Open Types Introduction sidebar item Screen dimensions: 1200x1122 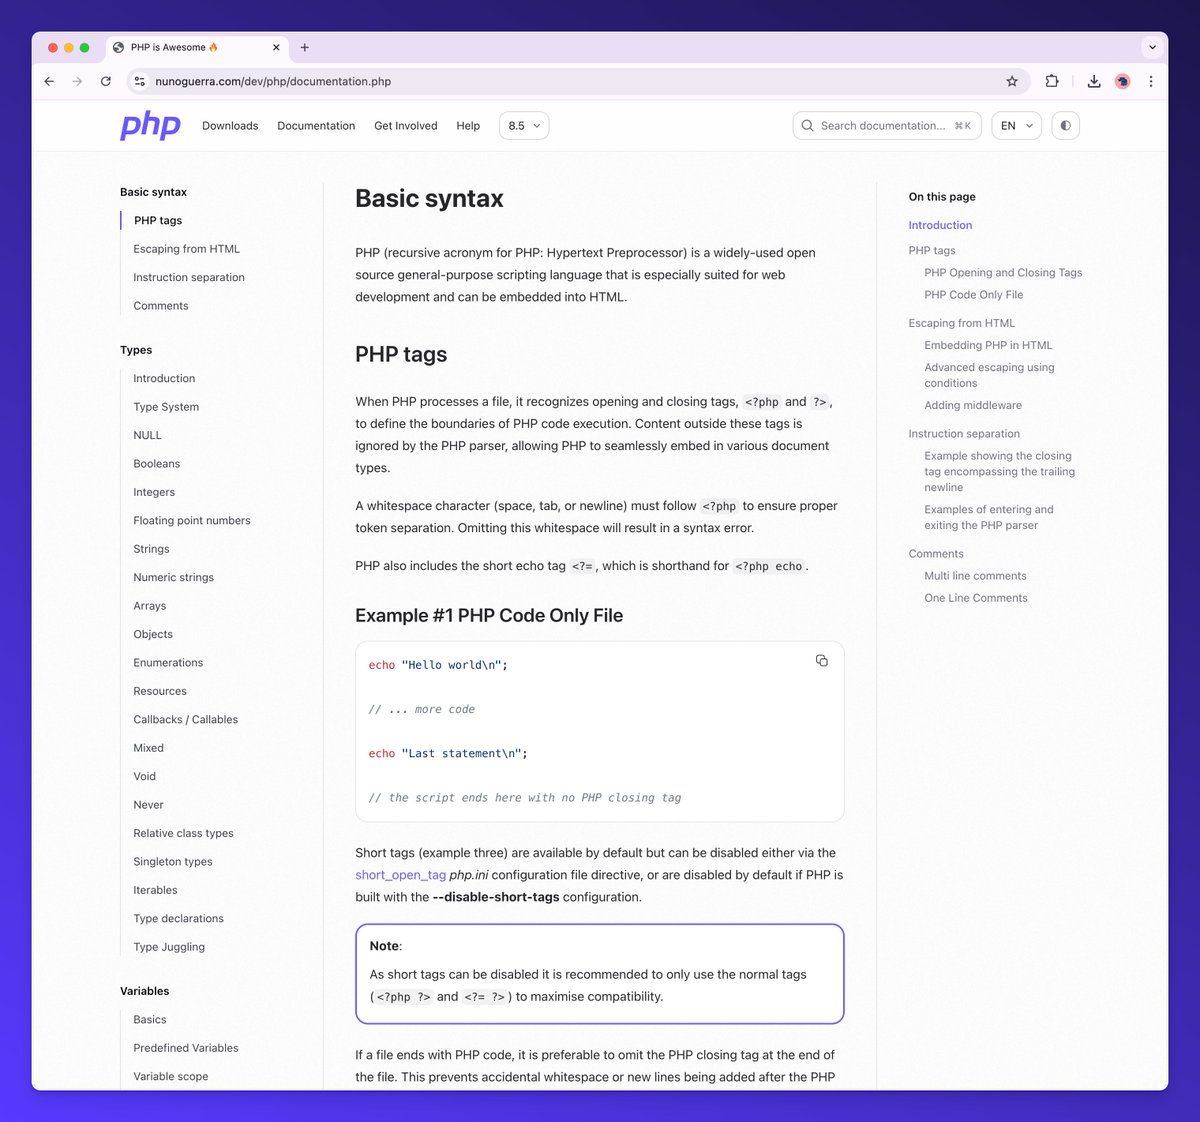click(x=164, y=378)
